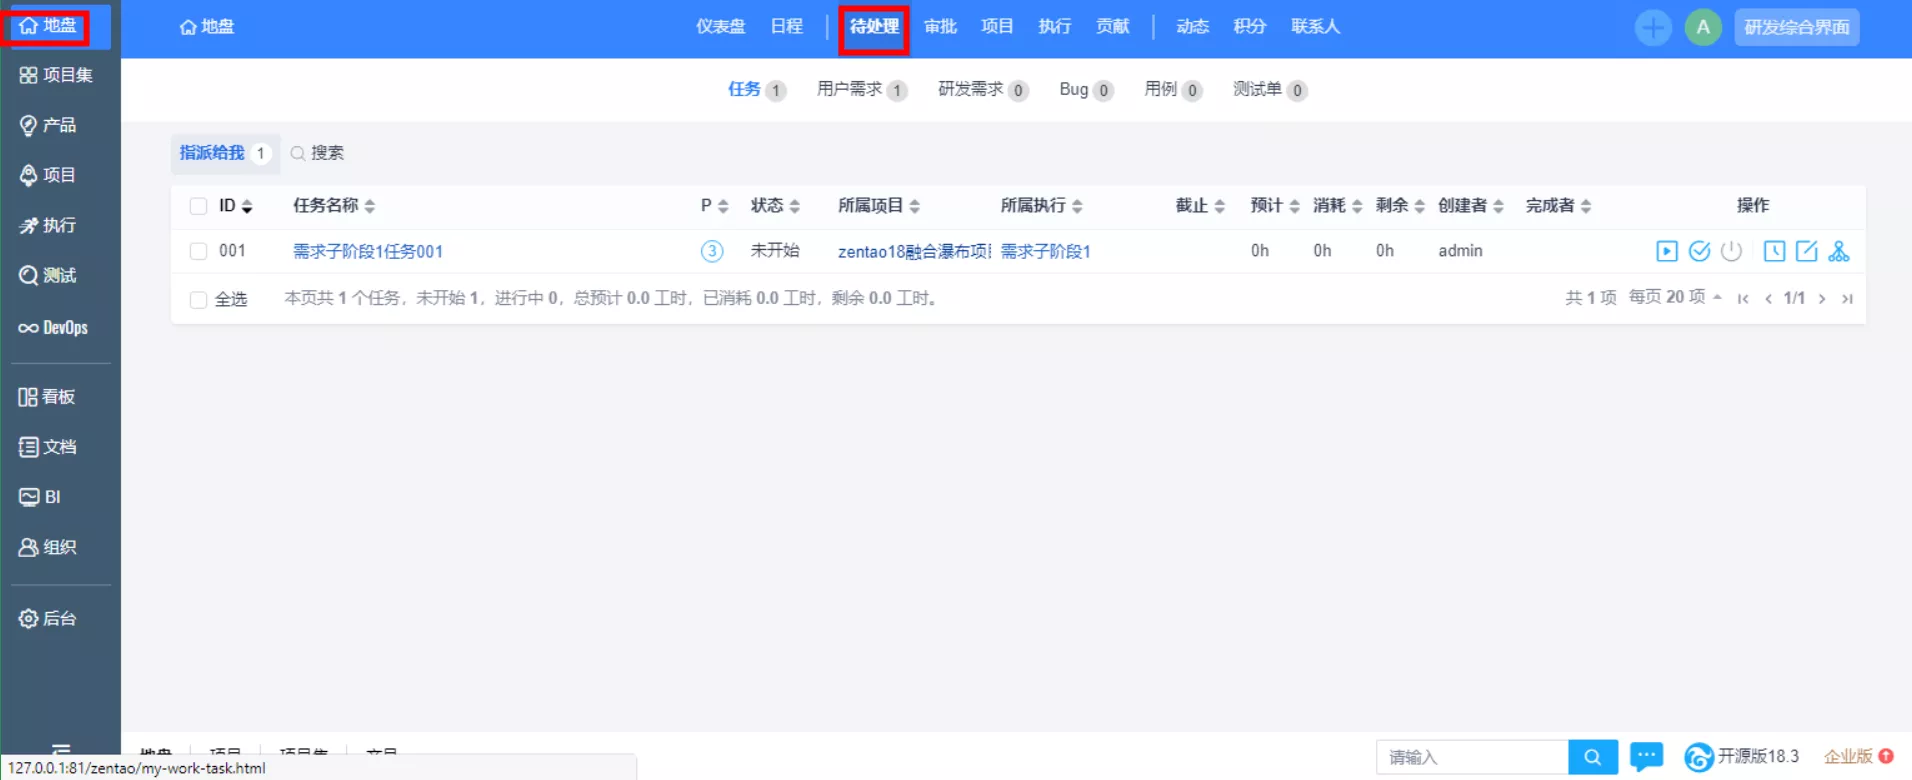Open the 企业版 link
The image size is (1912, 780).
[1858, 756]
